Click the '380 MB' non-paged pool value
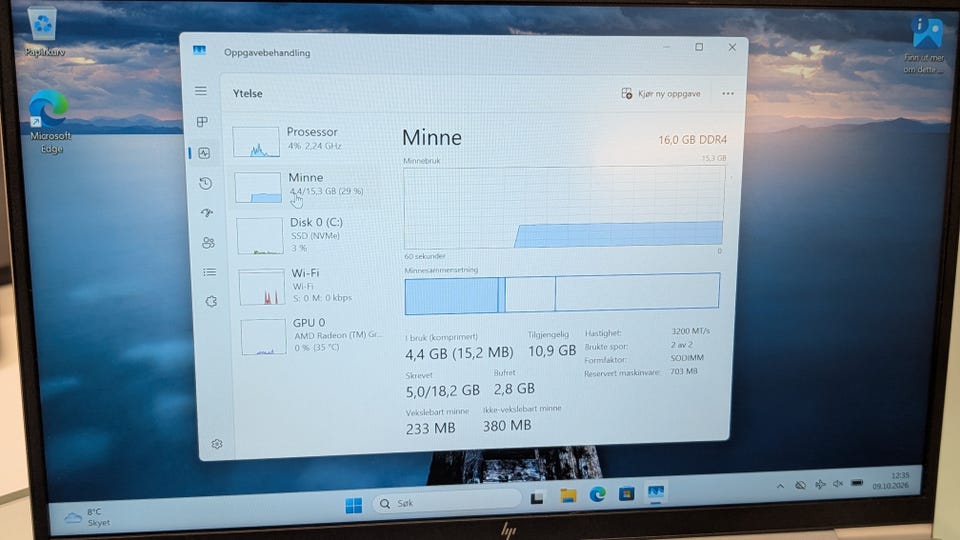This screenshot has width=960, height=540. pos(507,426)
